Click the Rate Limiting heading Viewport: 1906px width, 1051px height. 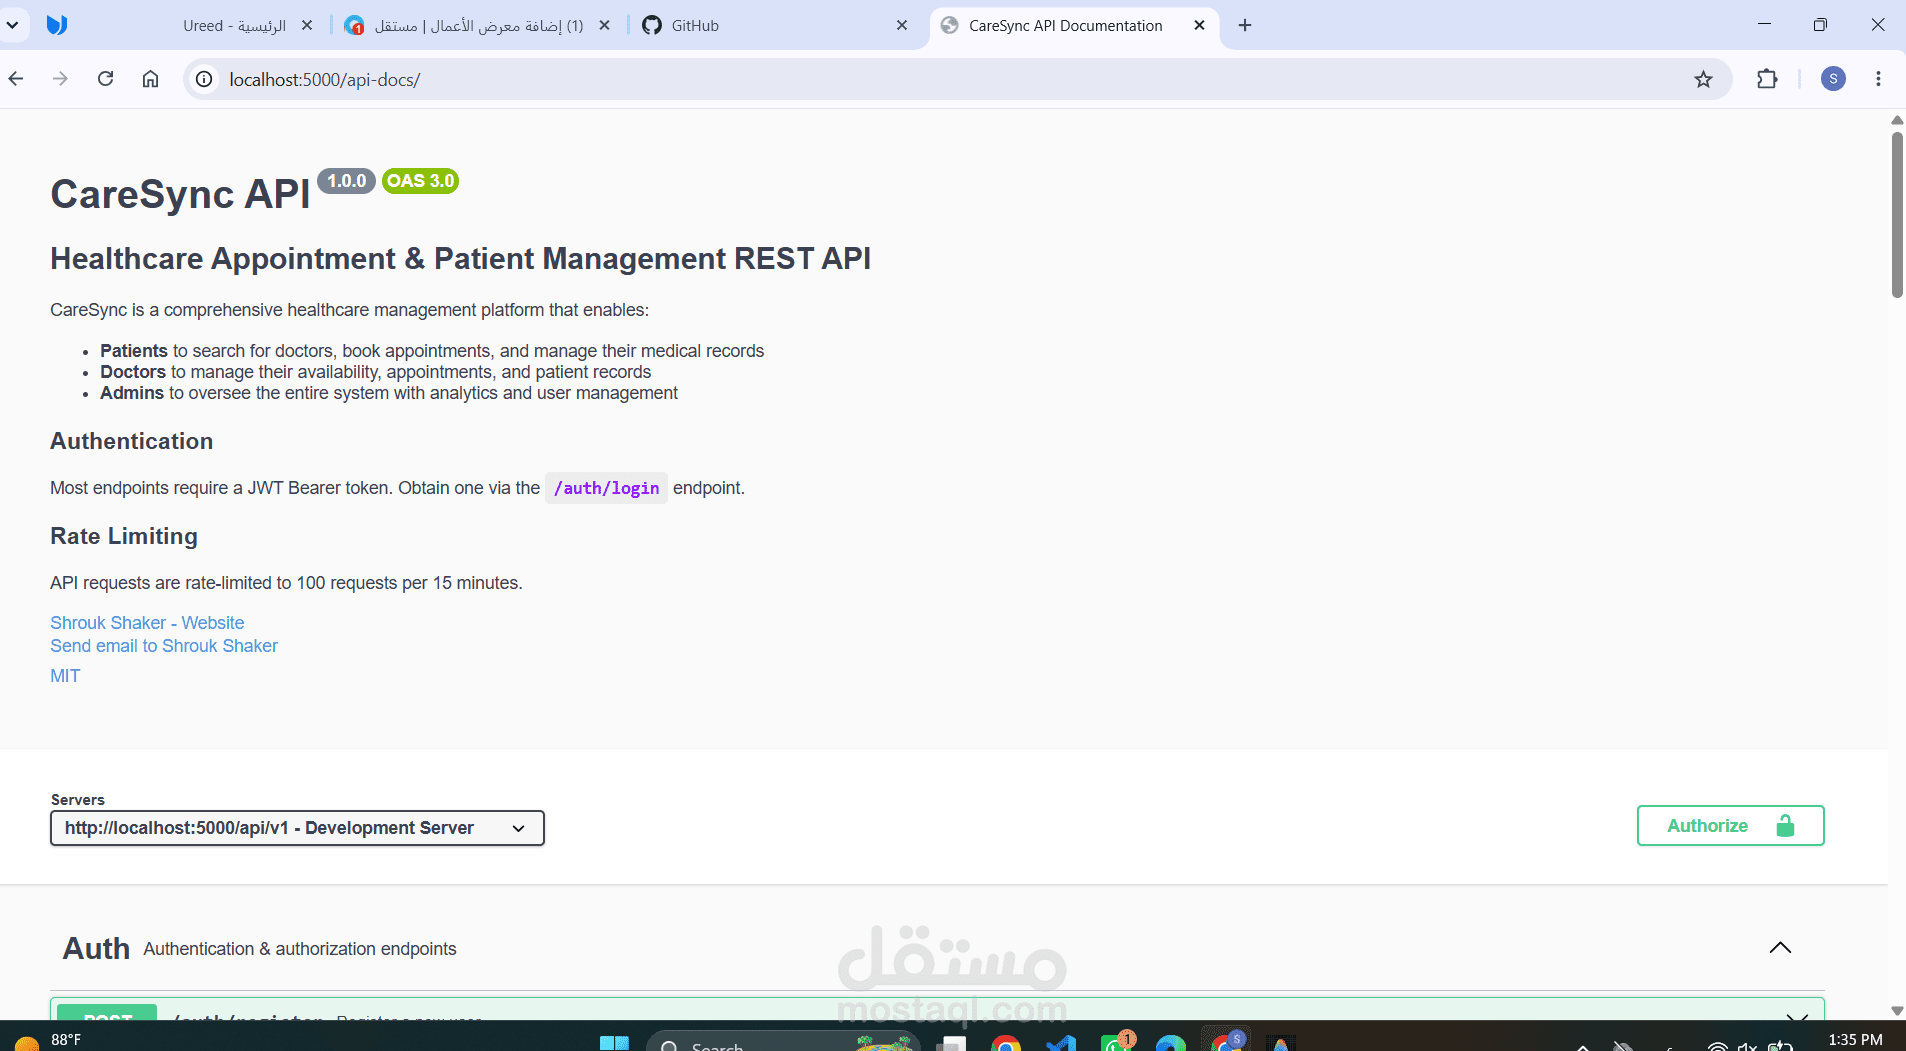(x=124, y=536)
